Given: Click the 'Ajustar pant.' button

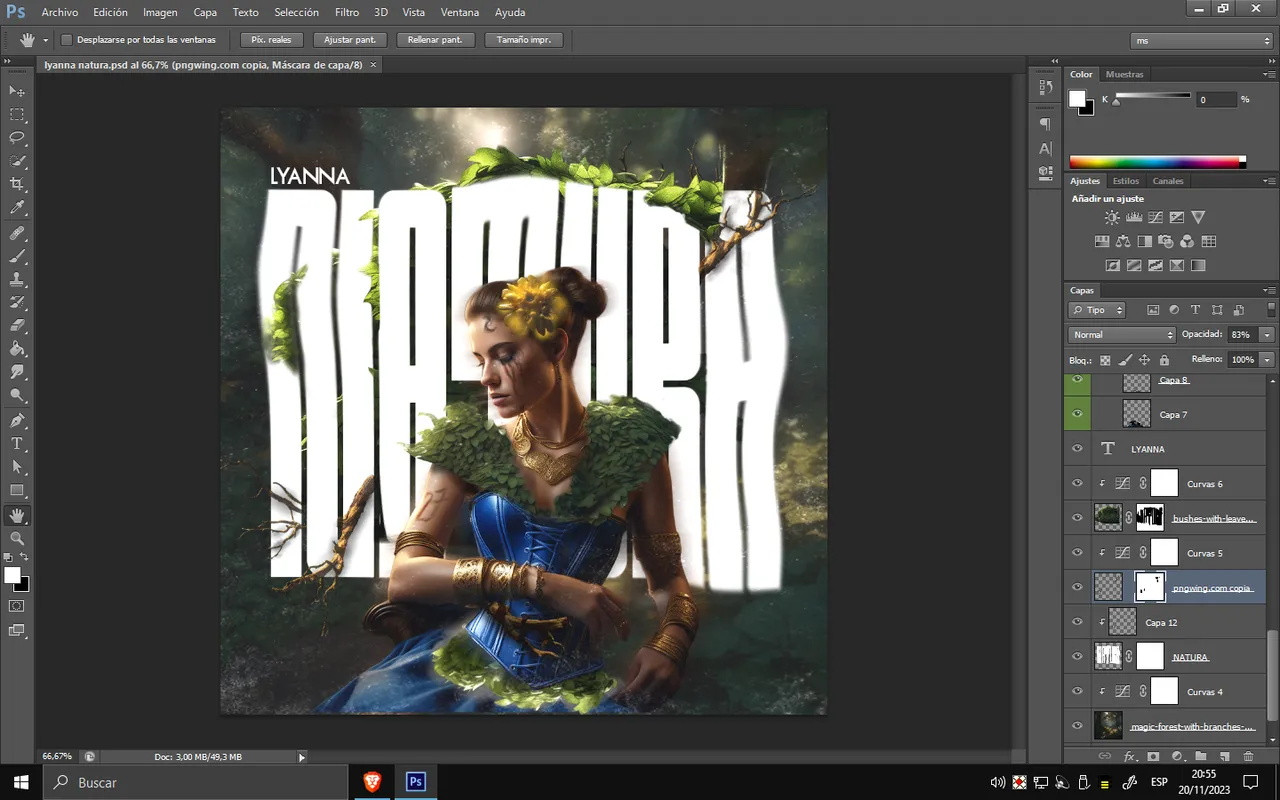Looking at the screenshot, I should [x=350, y=40].
